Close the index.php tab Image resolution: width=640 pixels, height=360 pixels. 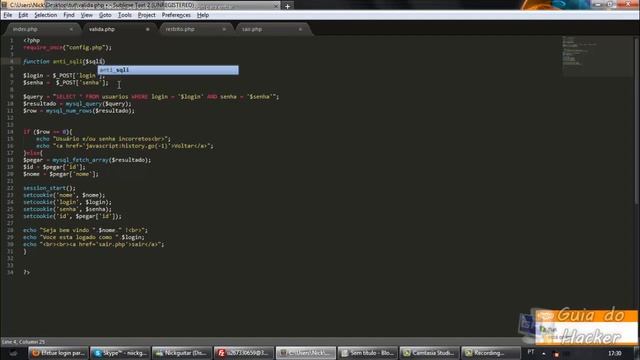point(71,29)
